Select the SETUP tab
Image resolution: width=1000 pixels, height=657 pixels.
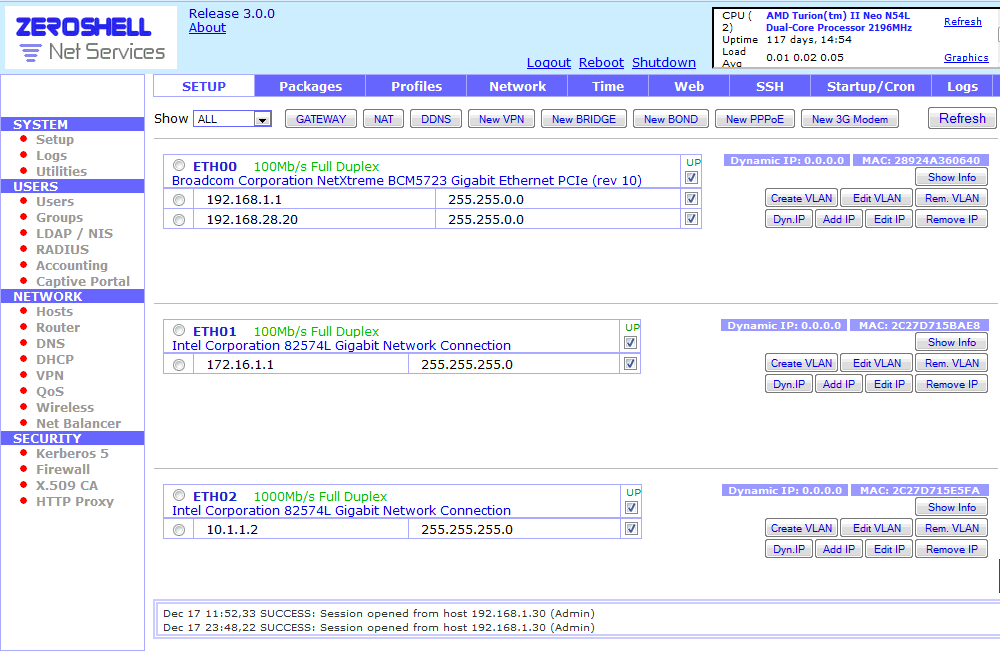204,86
